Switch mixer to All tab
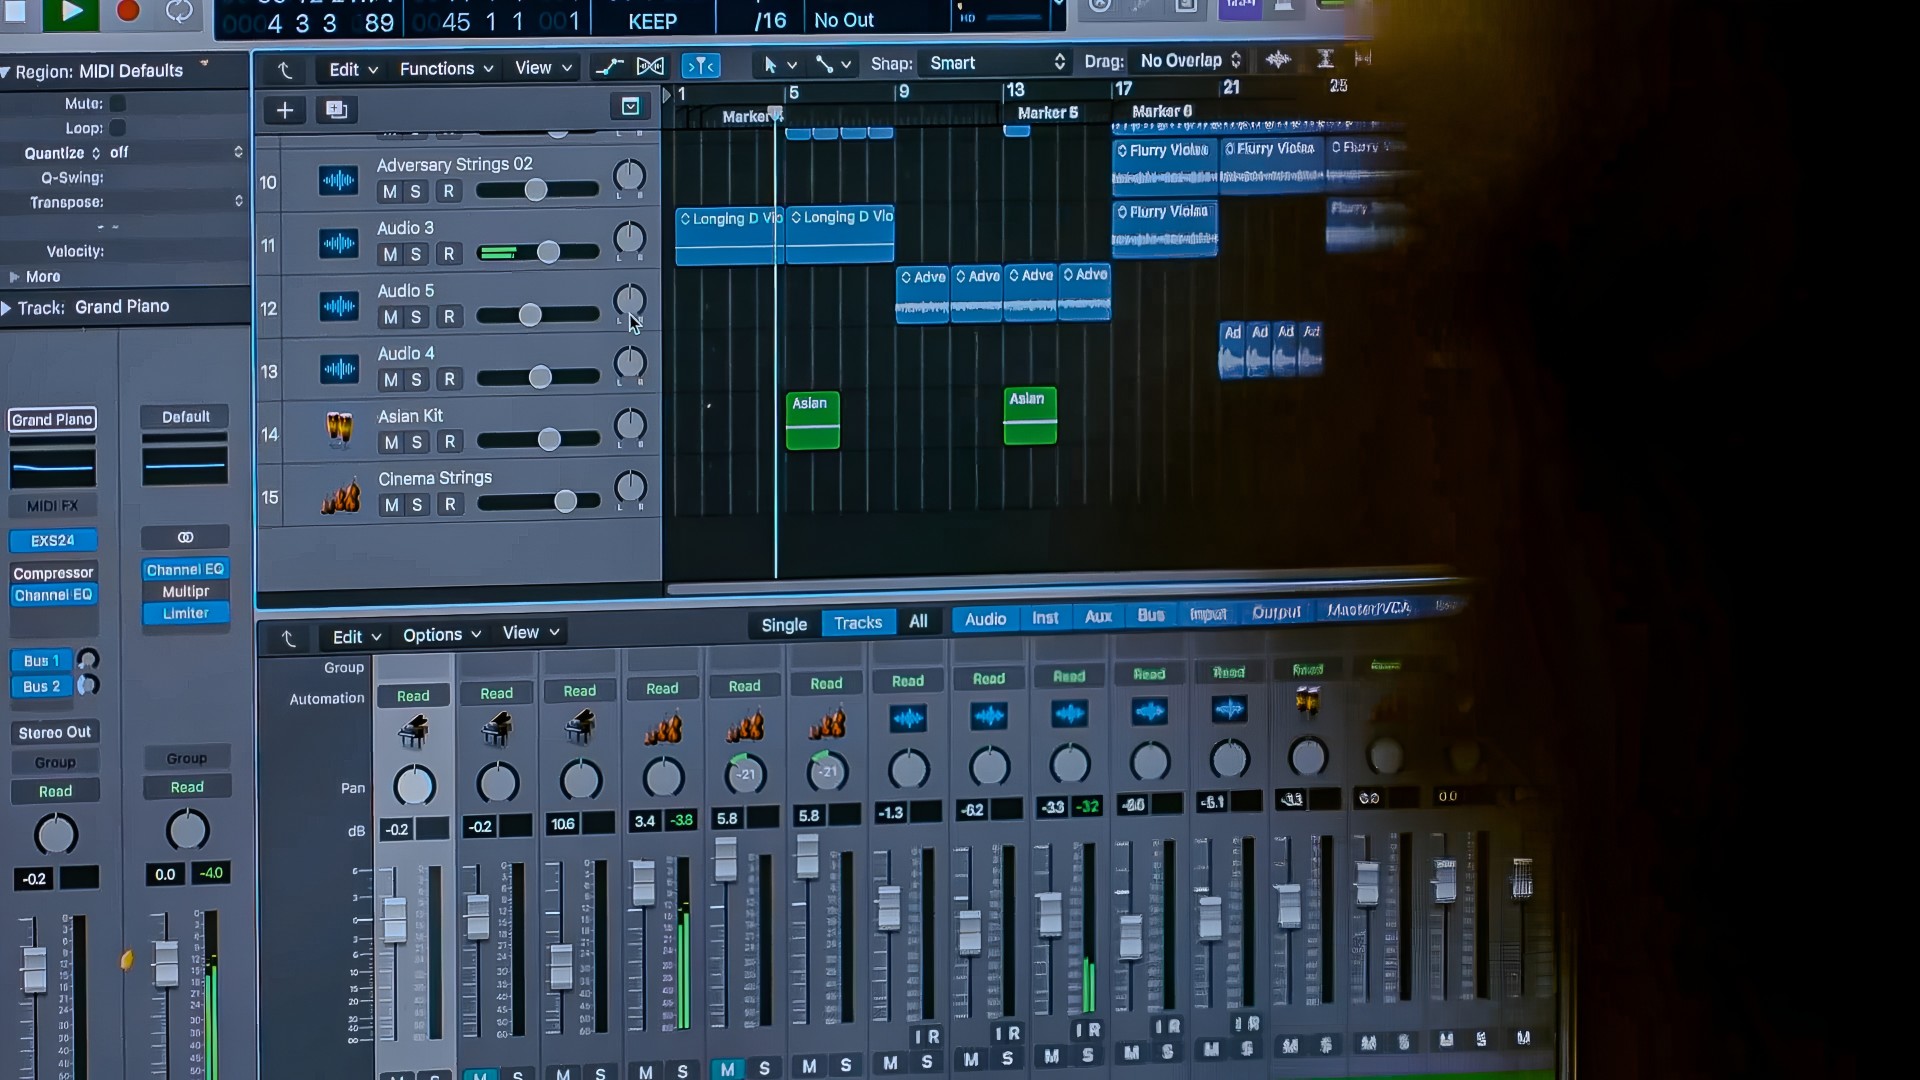Screen dimensions: 1920x1080 tap(918, 622)
